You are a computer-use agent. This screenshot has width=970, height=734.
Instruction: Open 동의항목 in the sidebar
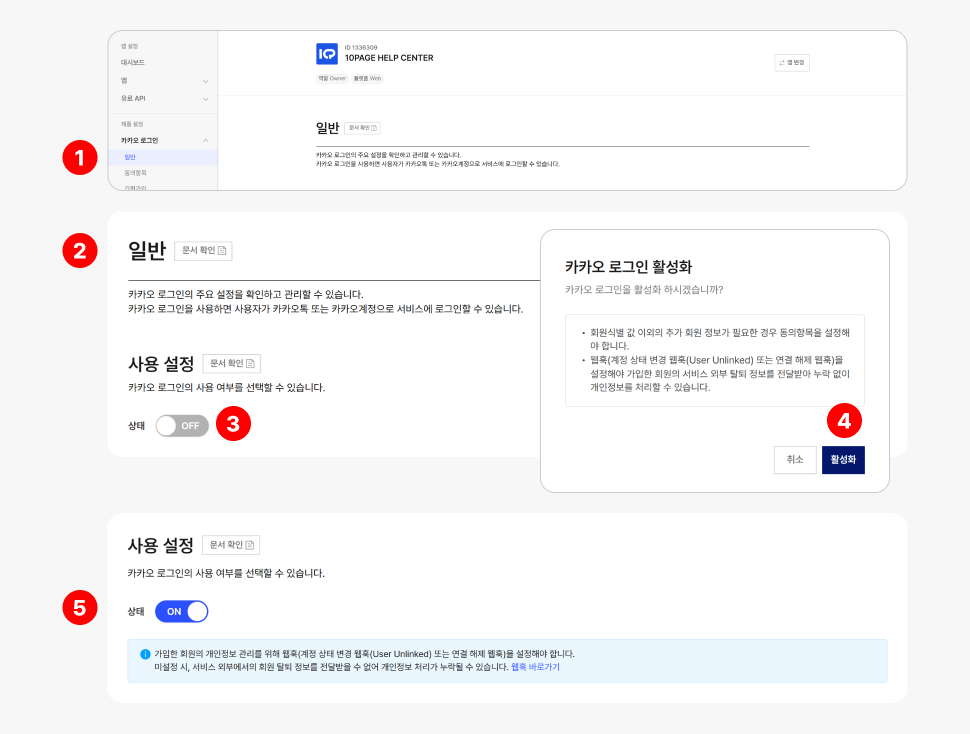click(135, 173)
